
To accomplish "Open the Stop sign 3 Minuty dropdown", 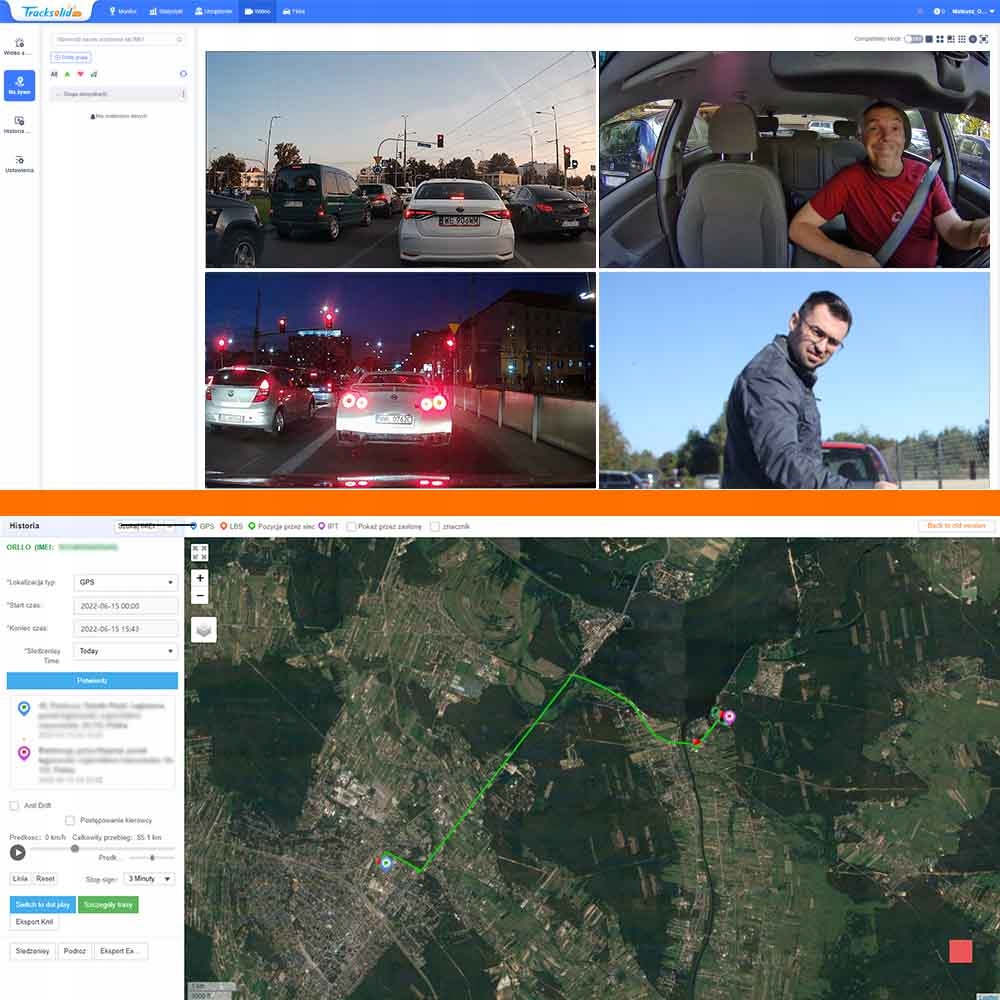I will pos(149,879).
